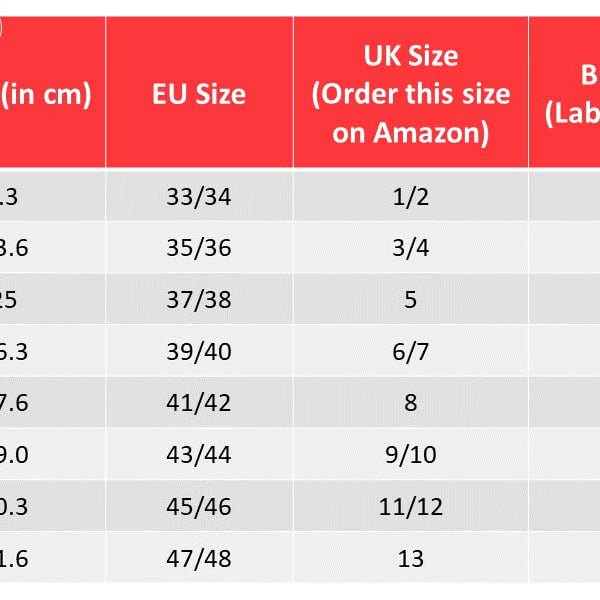This screenshot has width=600, height=600.
Task: Click the UK Size column header
Action: [x=410, y=94]
